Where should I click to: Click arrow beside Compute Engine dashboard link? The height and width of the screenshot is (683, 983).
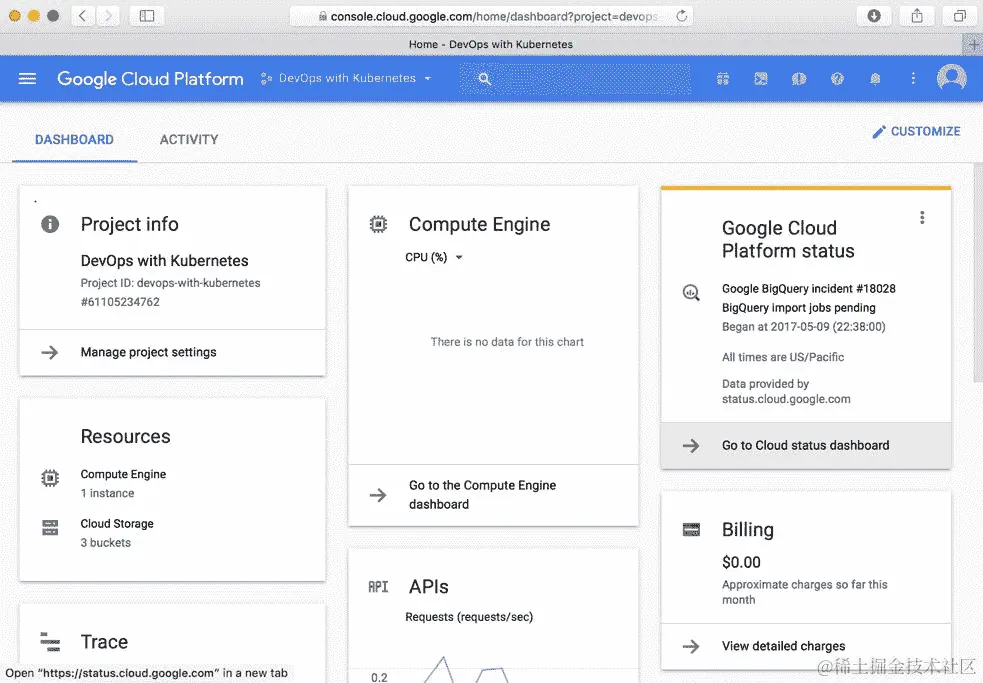[x=378, y=495]
